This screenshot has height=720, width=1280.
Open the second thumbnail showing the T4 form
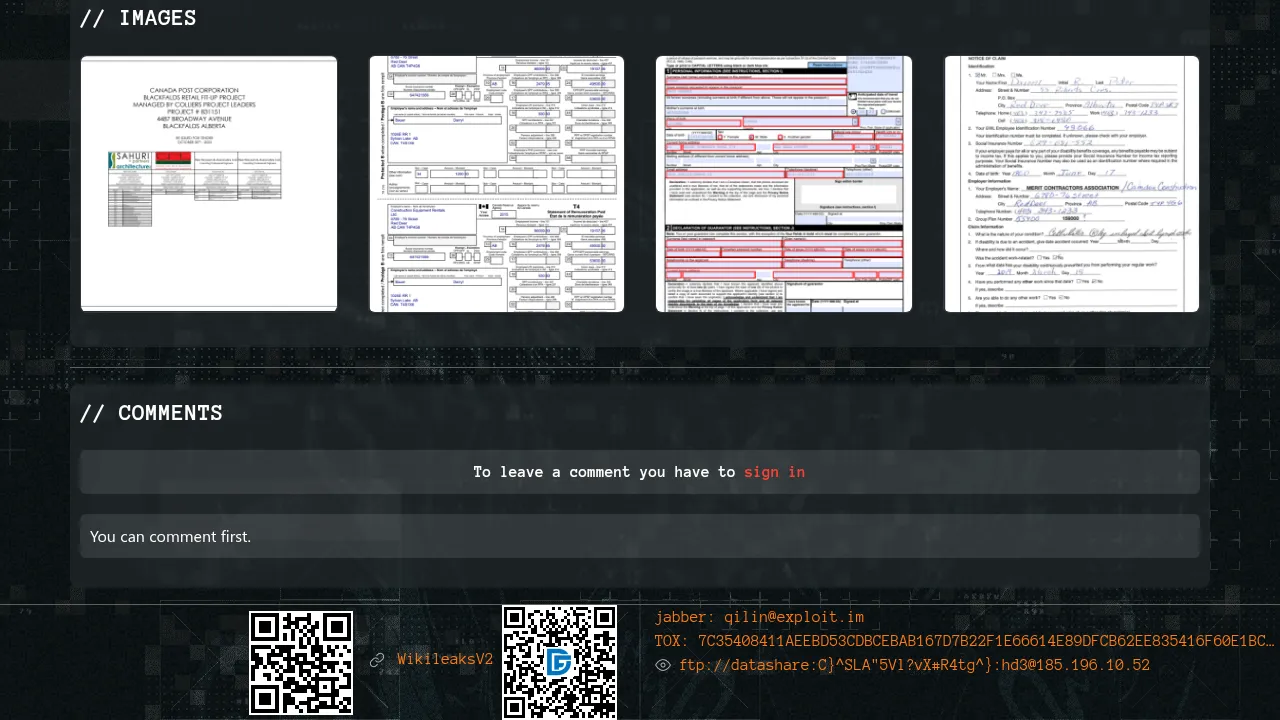click(497, 184)
